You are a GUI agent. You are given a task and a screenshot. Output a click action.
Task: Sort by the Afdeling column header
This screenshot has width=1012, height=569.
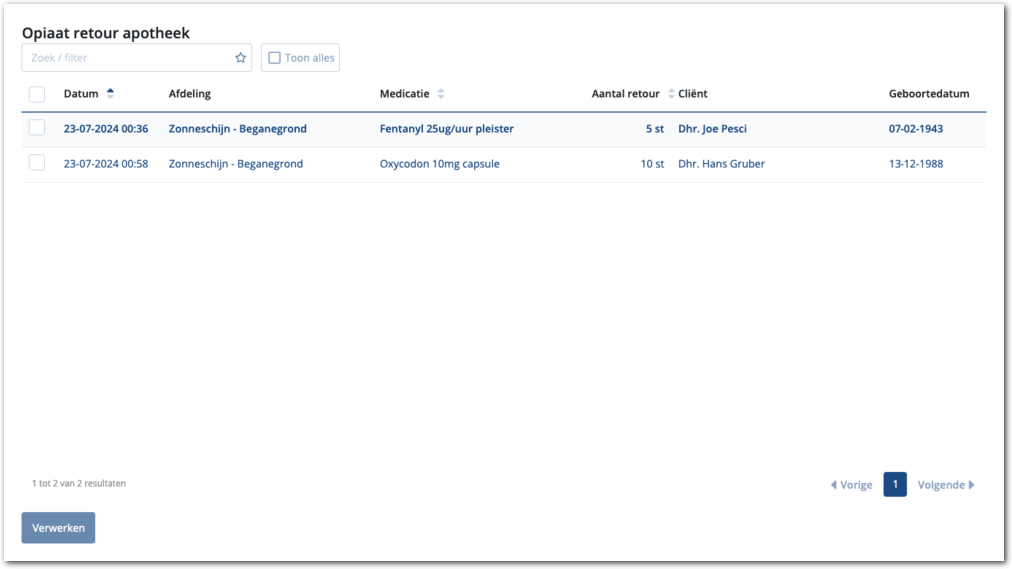190,94
